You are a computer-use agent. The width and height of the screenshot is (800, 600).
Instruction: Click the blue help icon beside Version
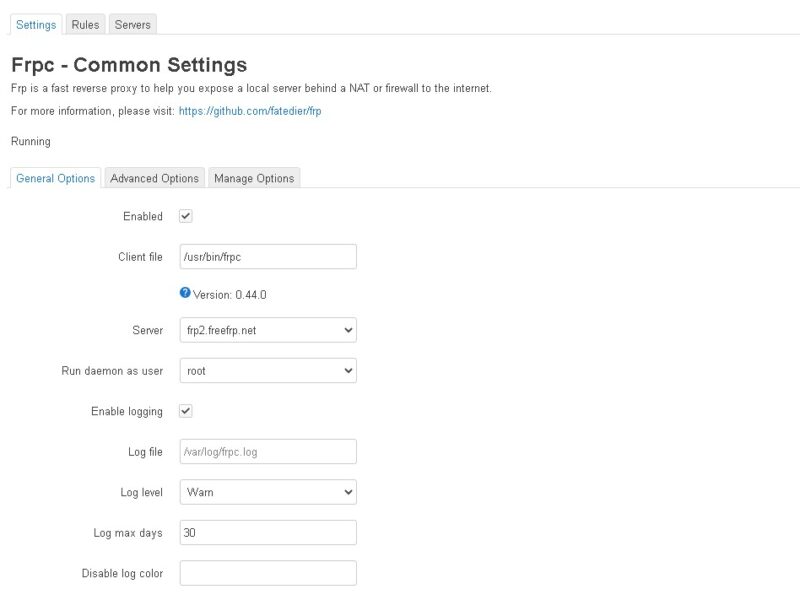(185, 292)
